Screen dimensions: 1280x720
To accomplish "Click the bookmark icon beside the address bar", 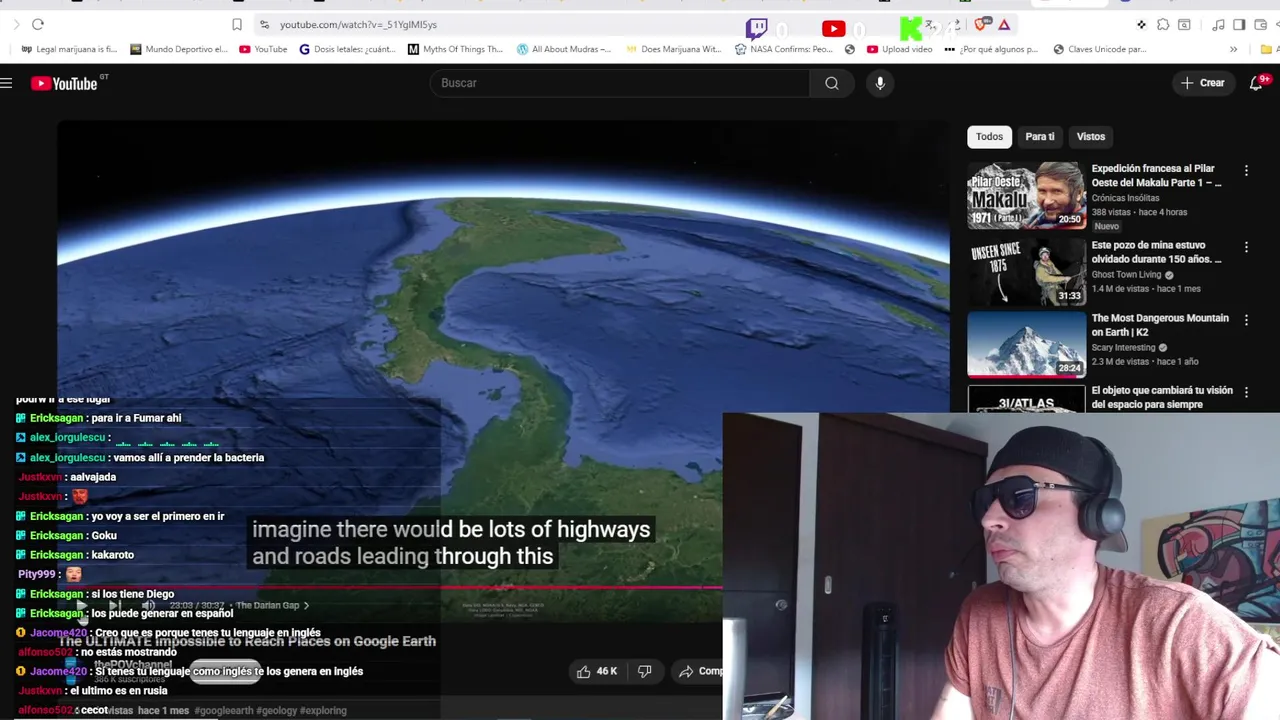I will [237, 24].
